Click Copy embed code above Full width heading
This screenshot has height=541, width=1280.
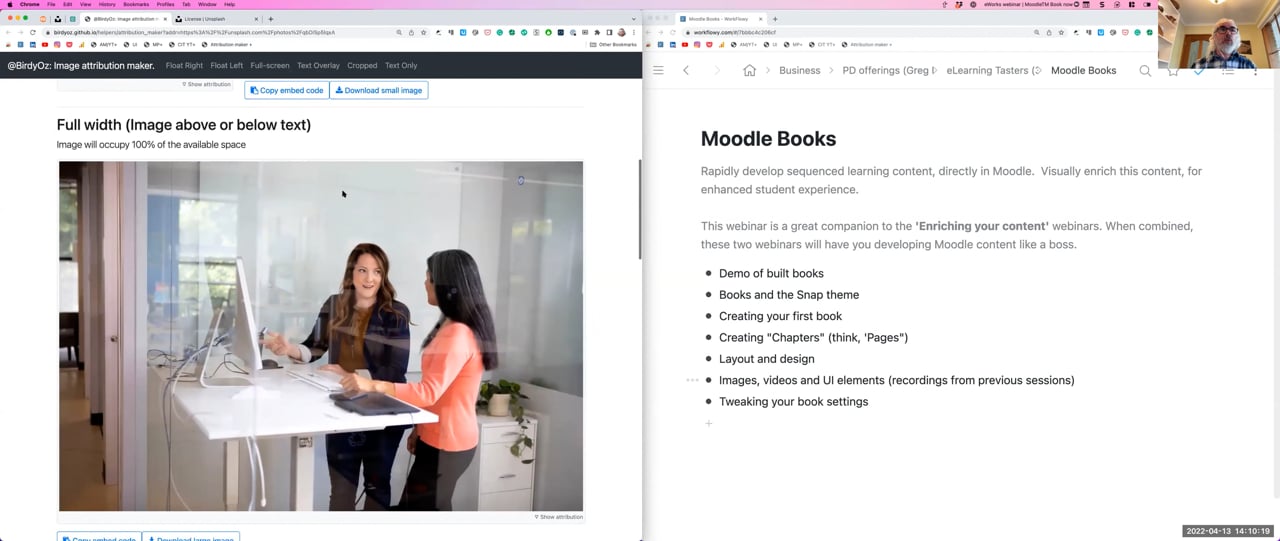click(x=287, y=90)
